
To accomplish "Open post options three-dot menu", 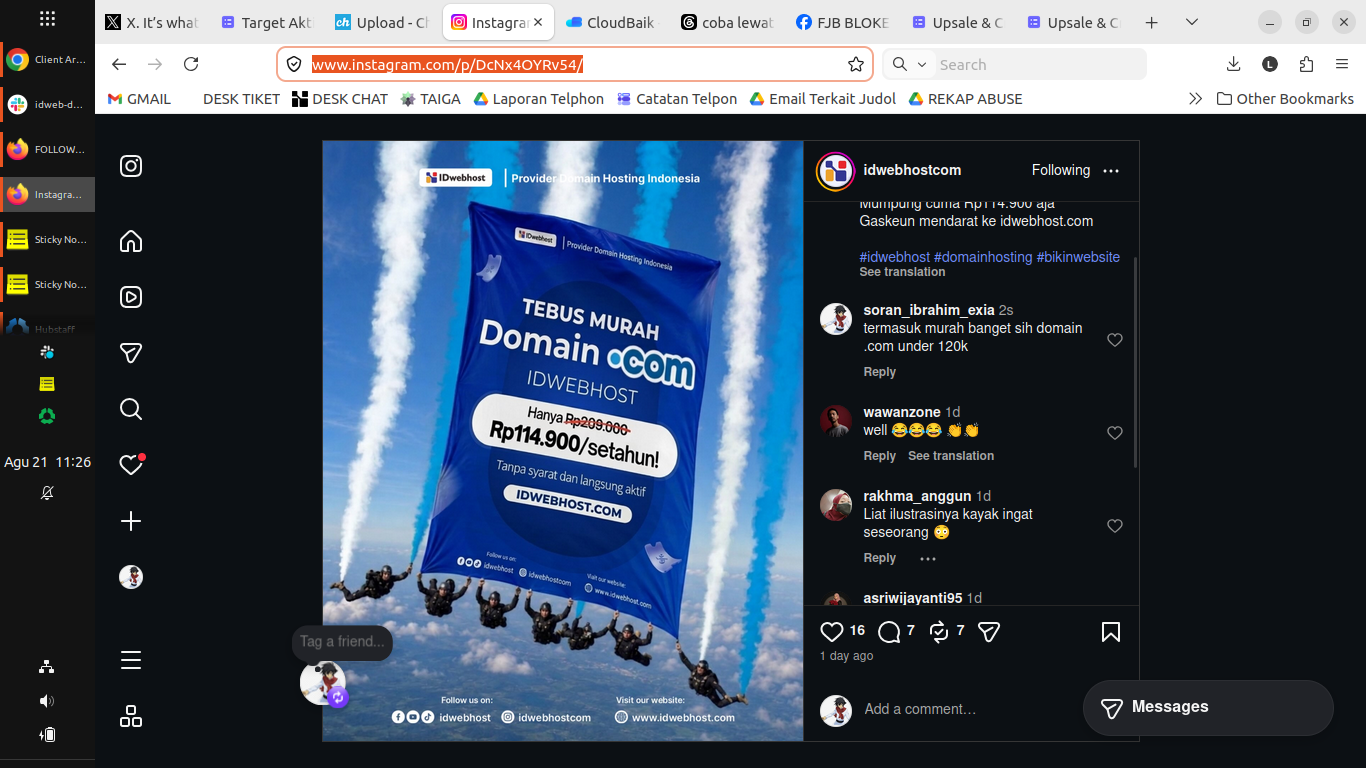I will (x=1111, y=171).
